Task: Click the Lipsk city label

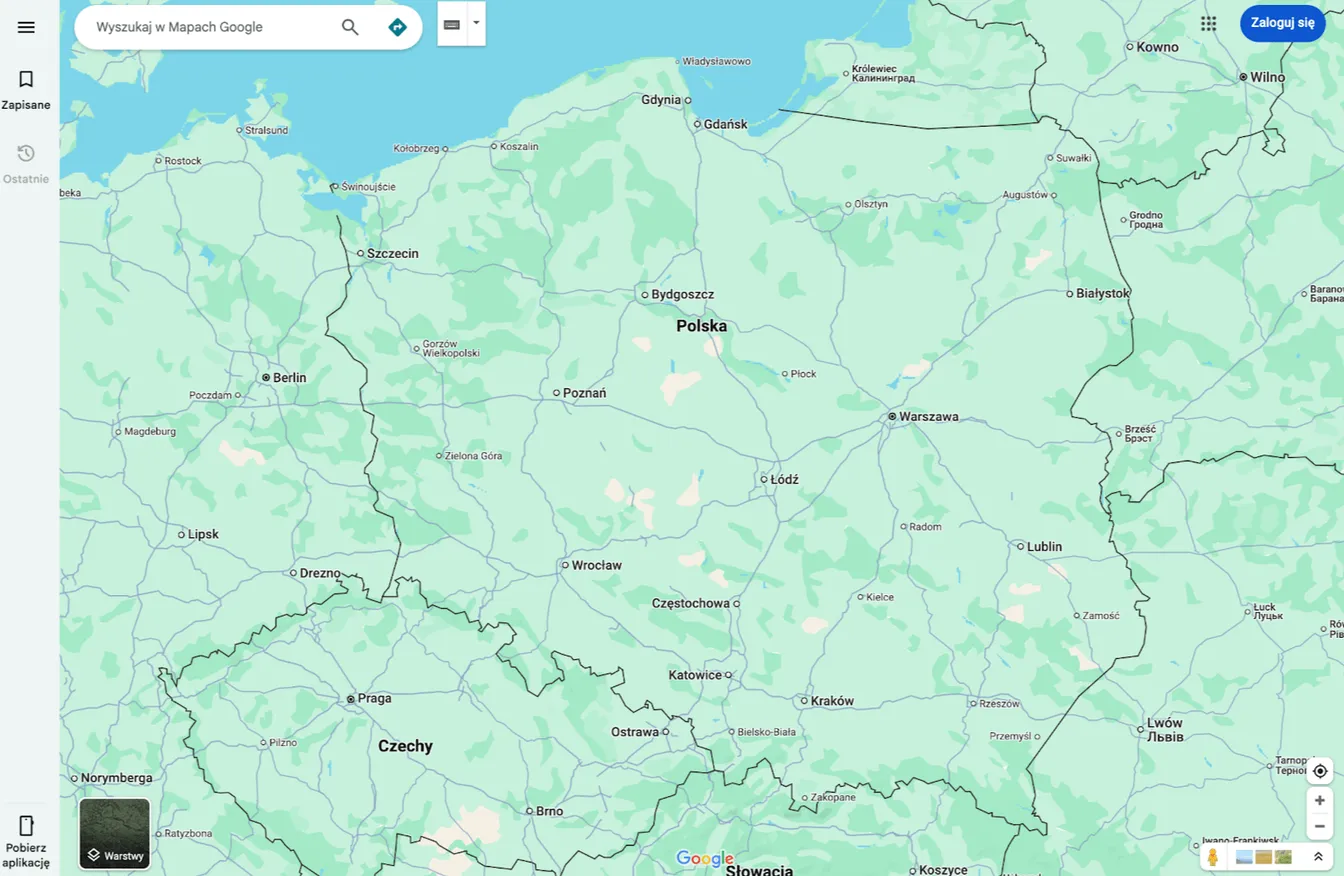Action: (x=203, y=535)
